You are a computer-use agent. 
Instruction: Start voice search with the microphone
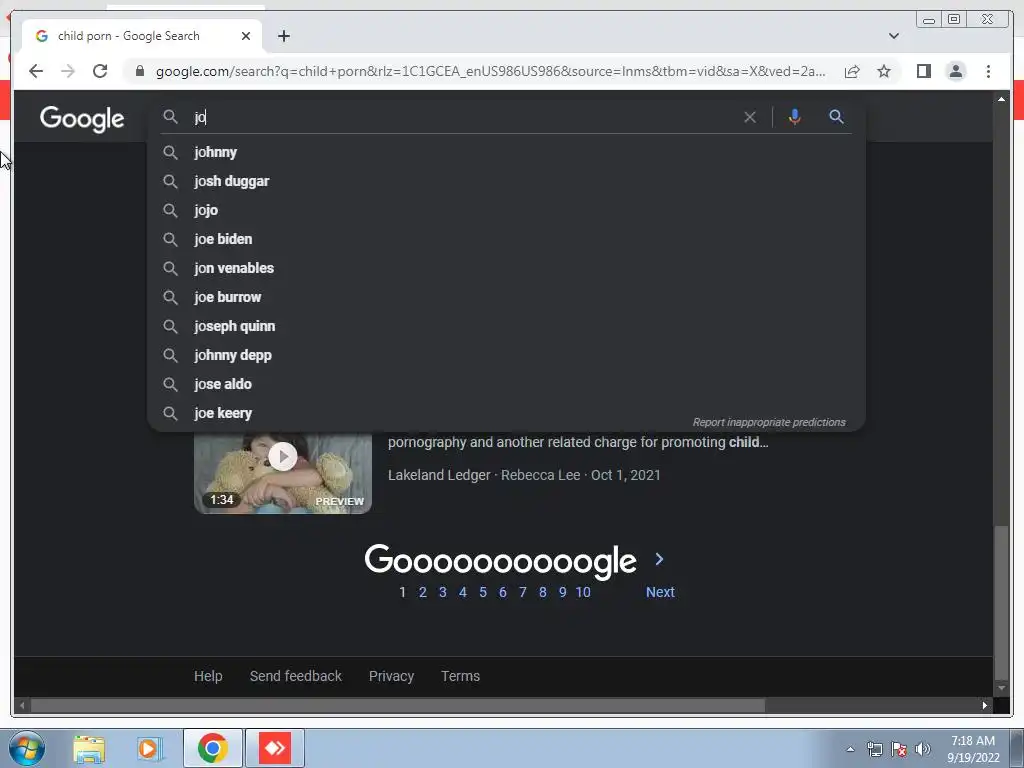click(794, 117)
